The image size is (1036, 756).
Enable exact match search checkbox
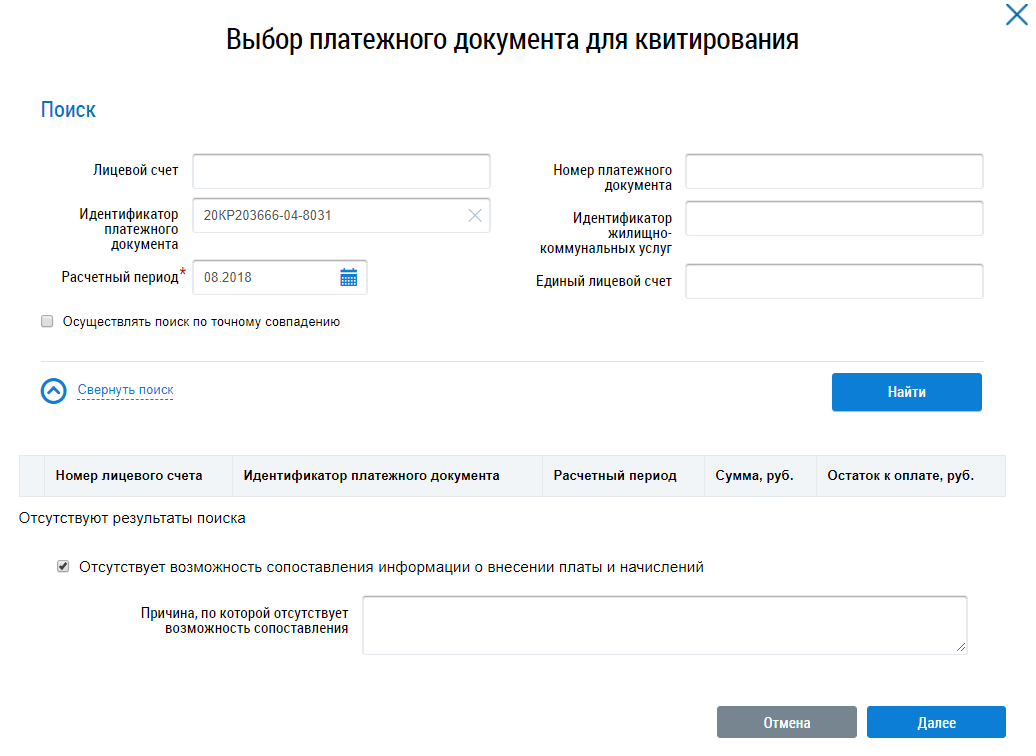[x=47, y=322]
